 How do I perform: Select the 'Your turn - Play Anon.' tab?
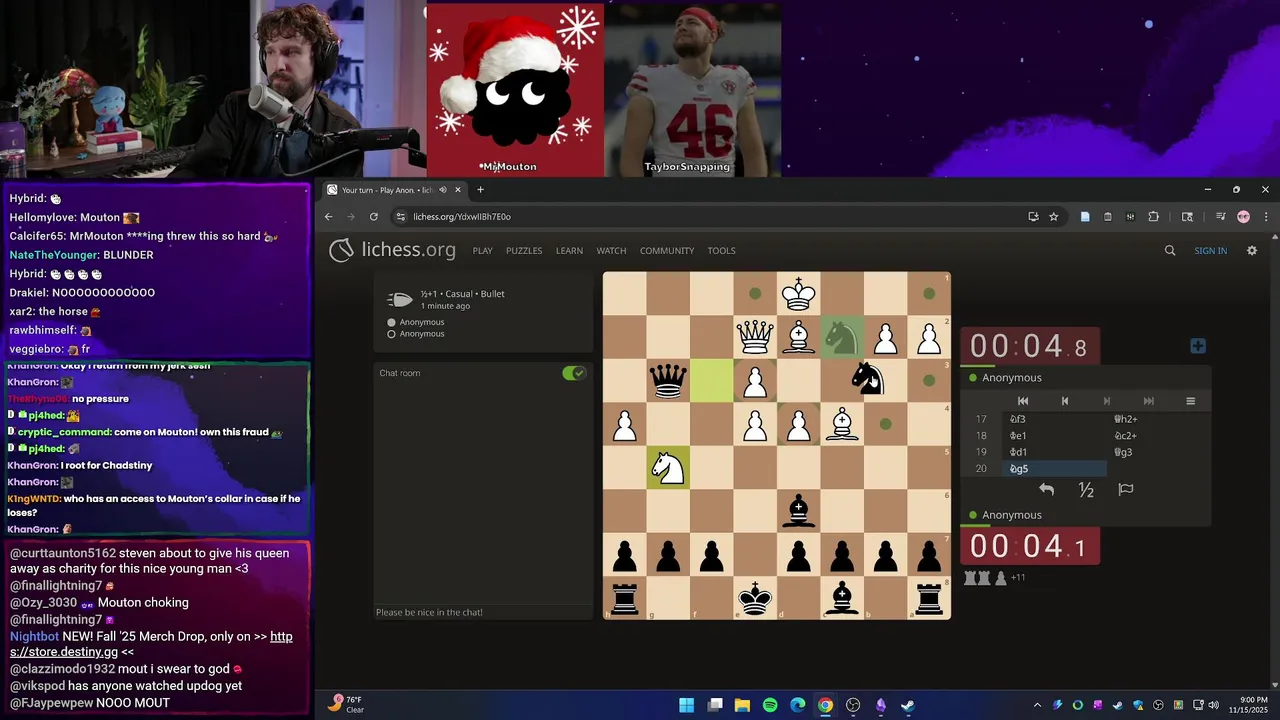(x=395, y=190)
